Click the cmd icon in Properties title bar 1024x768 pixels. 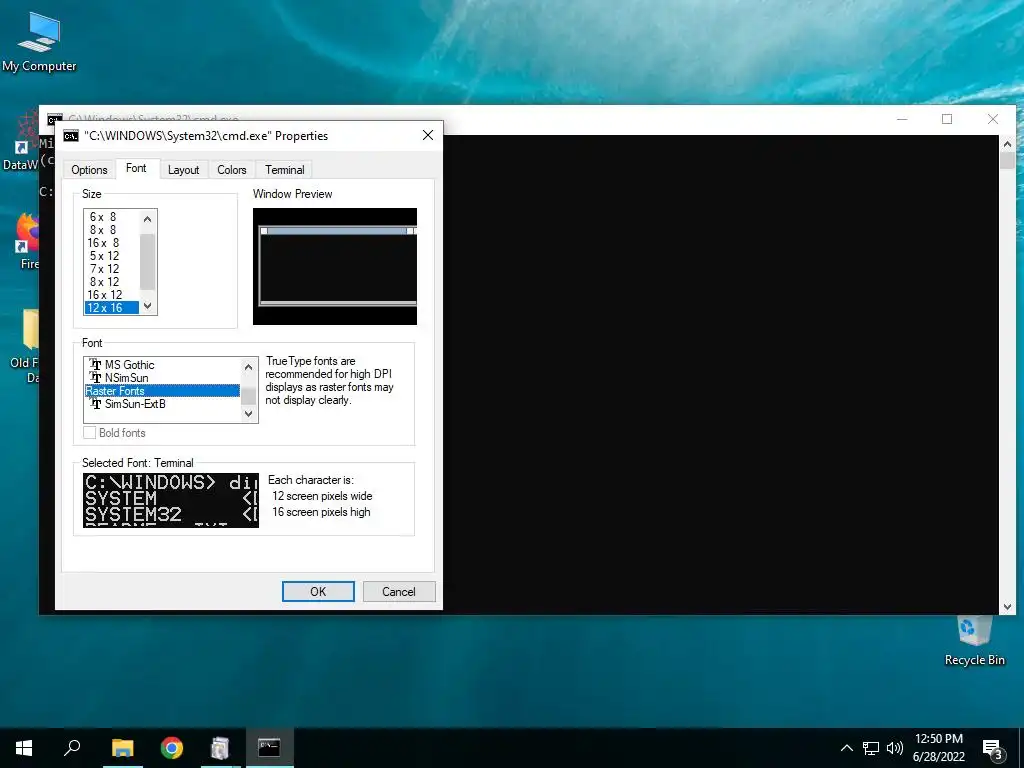coord(71,136)
